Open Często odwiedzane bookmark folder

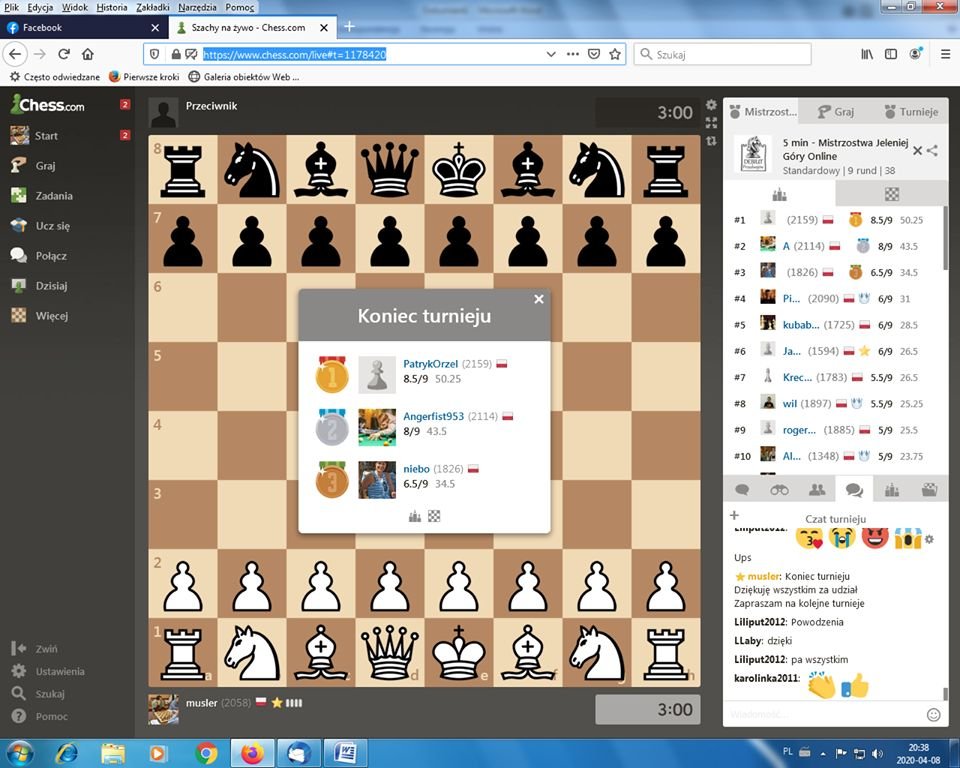coord(55,77)
